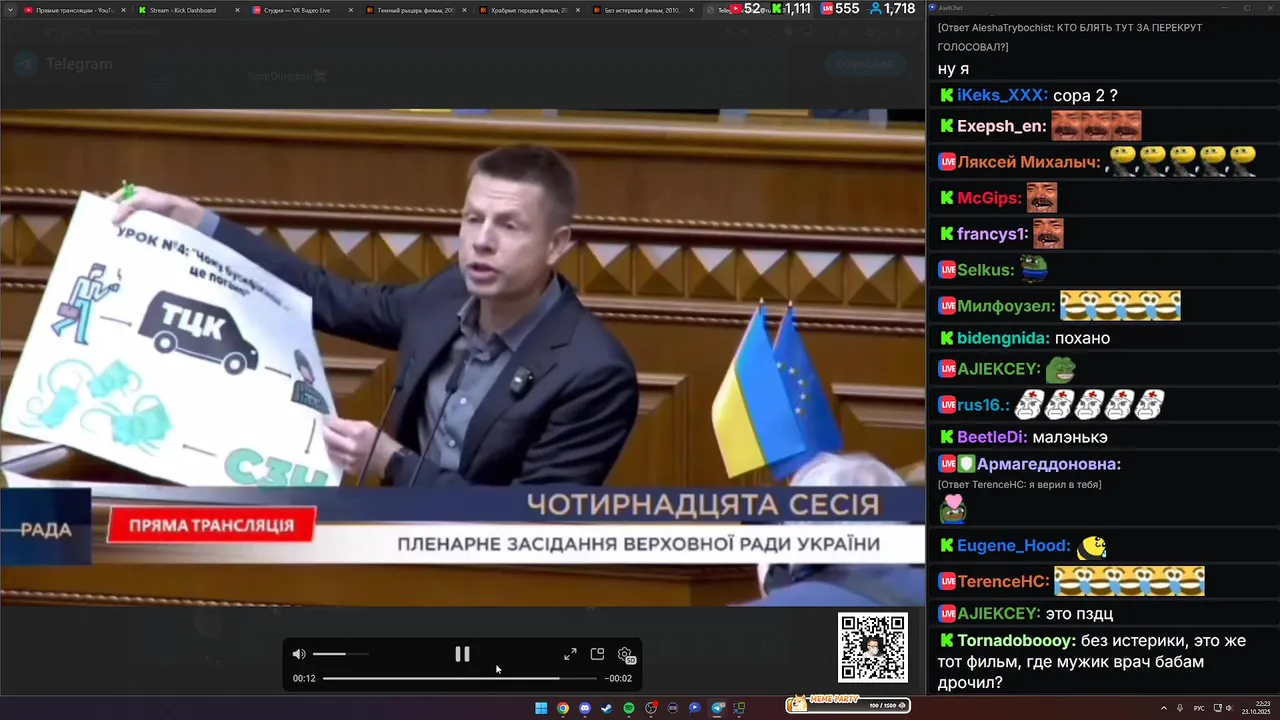
Task: Click the Meme Party 100/1500 widget
Action: pyautogui.click(x=848, y=705)
